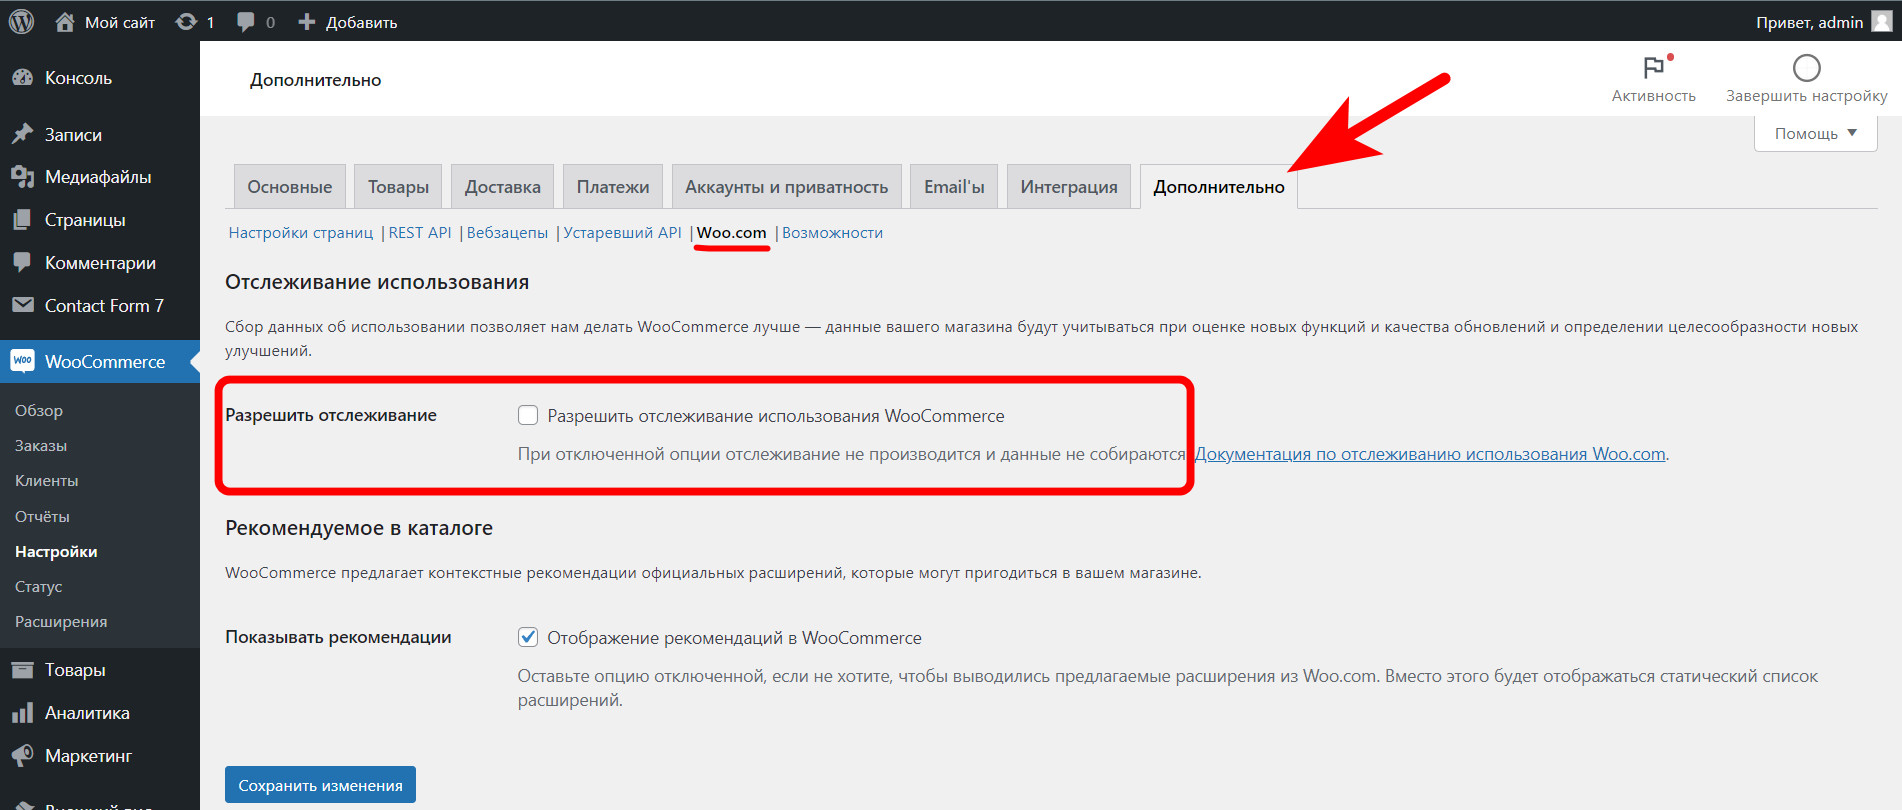Open the Доставка tab
Image resolution: width=1902 pixels, height=810 pixels.
pyautogui.click(x=503, y=187)
